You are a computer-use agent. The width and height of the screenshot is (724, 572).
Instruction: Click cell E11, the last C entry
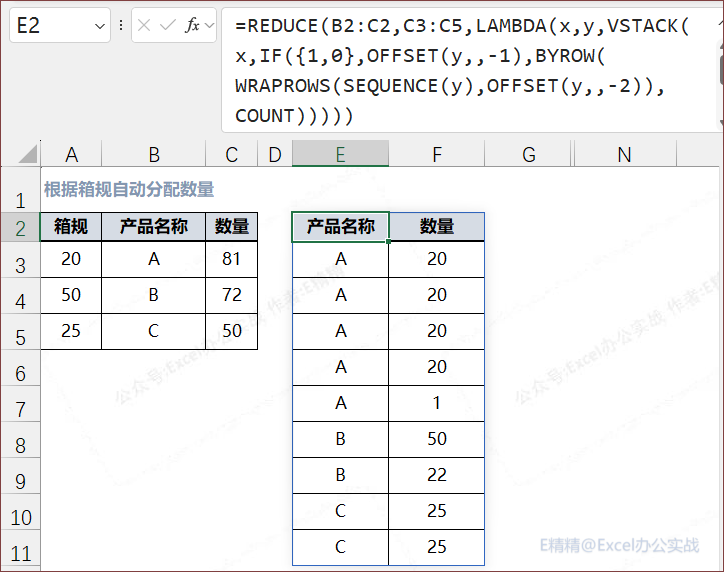click(340, 547)
